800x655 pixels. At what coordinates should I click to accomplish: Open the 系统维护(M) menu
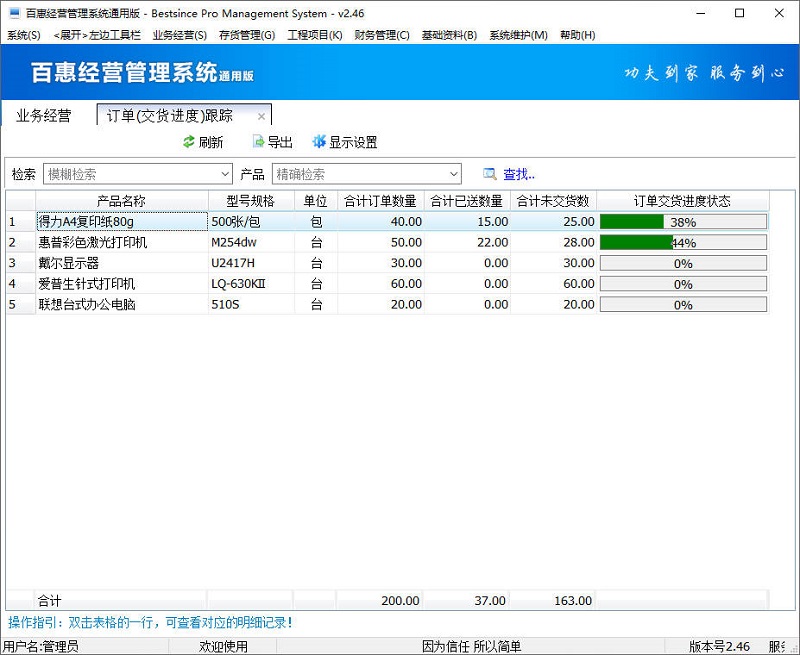[518, 35]
